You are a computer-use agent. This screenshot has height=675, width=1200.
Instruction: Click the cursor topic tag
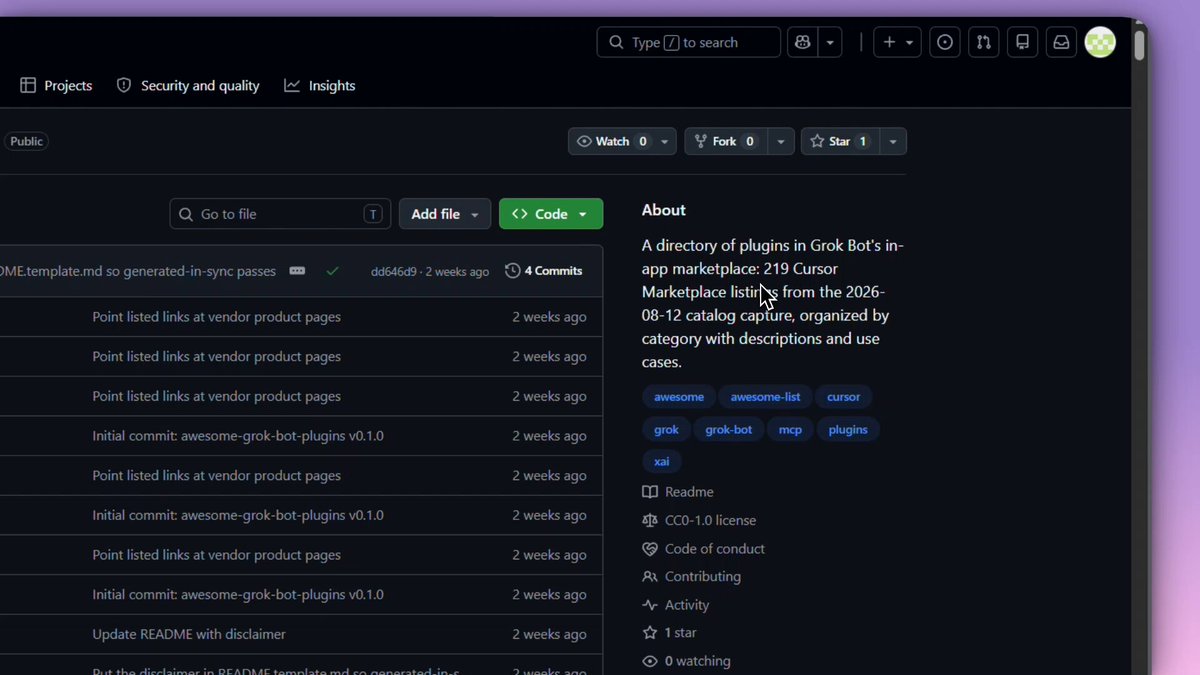coord(843,397)
